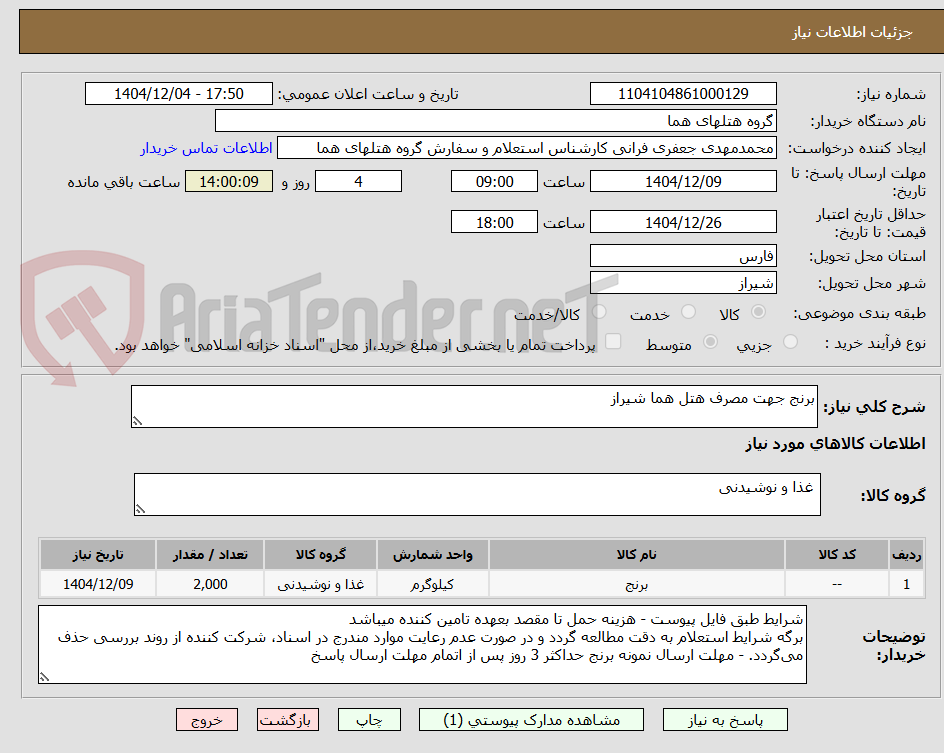This screenshot has height=753, width=944.
Task: Click the نام کالا column header
Action: tap(636, 554)
